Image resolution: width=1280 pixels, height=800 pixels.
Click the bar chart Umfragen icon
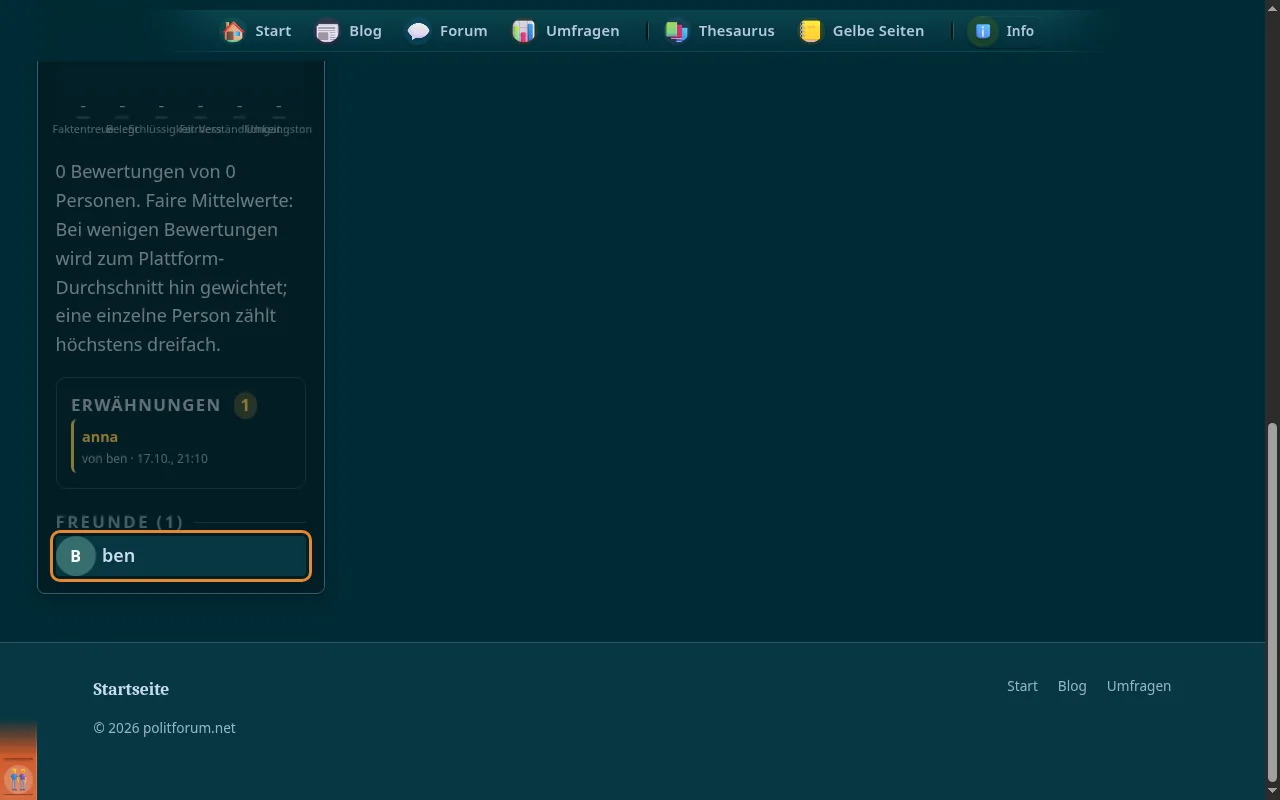[x=524, y=31]
